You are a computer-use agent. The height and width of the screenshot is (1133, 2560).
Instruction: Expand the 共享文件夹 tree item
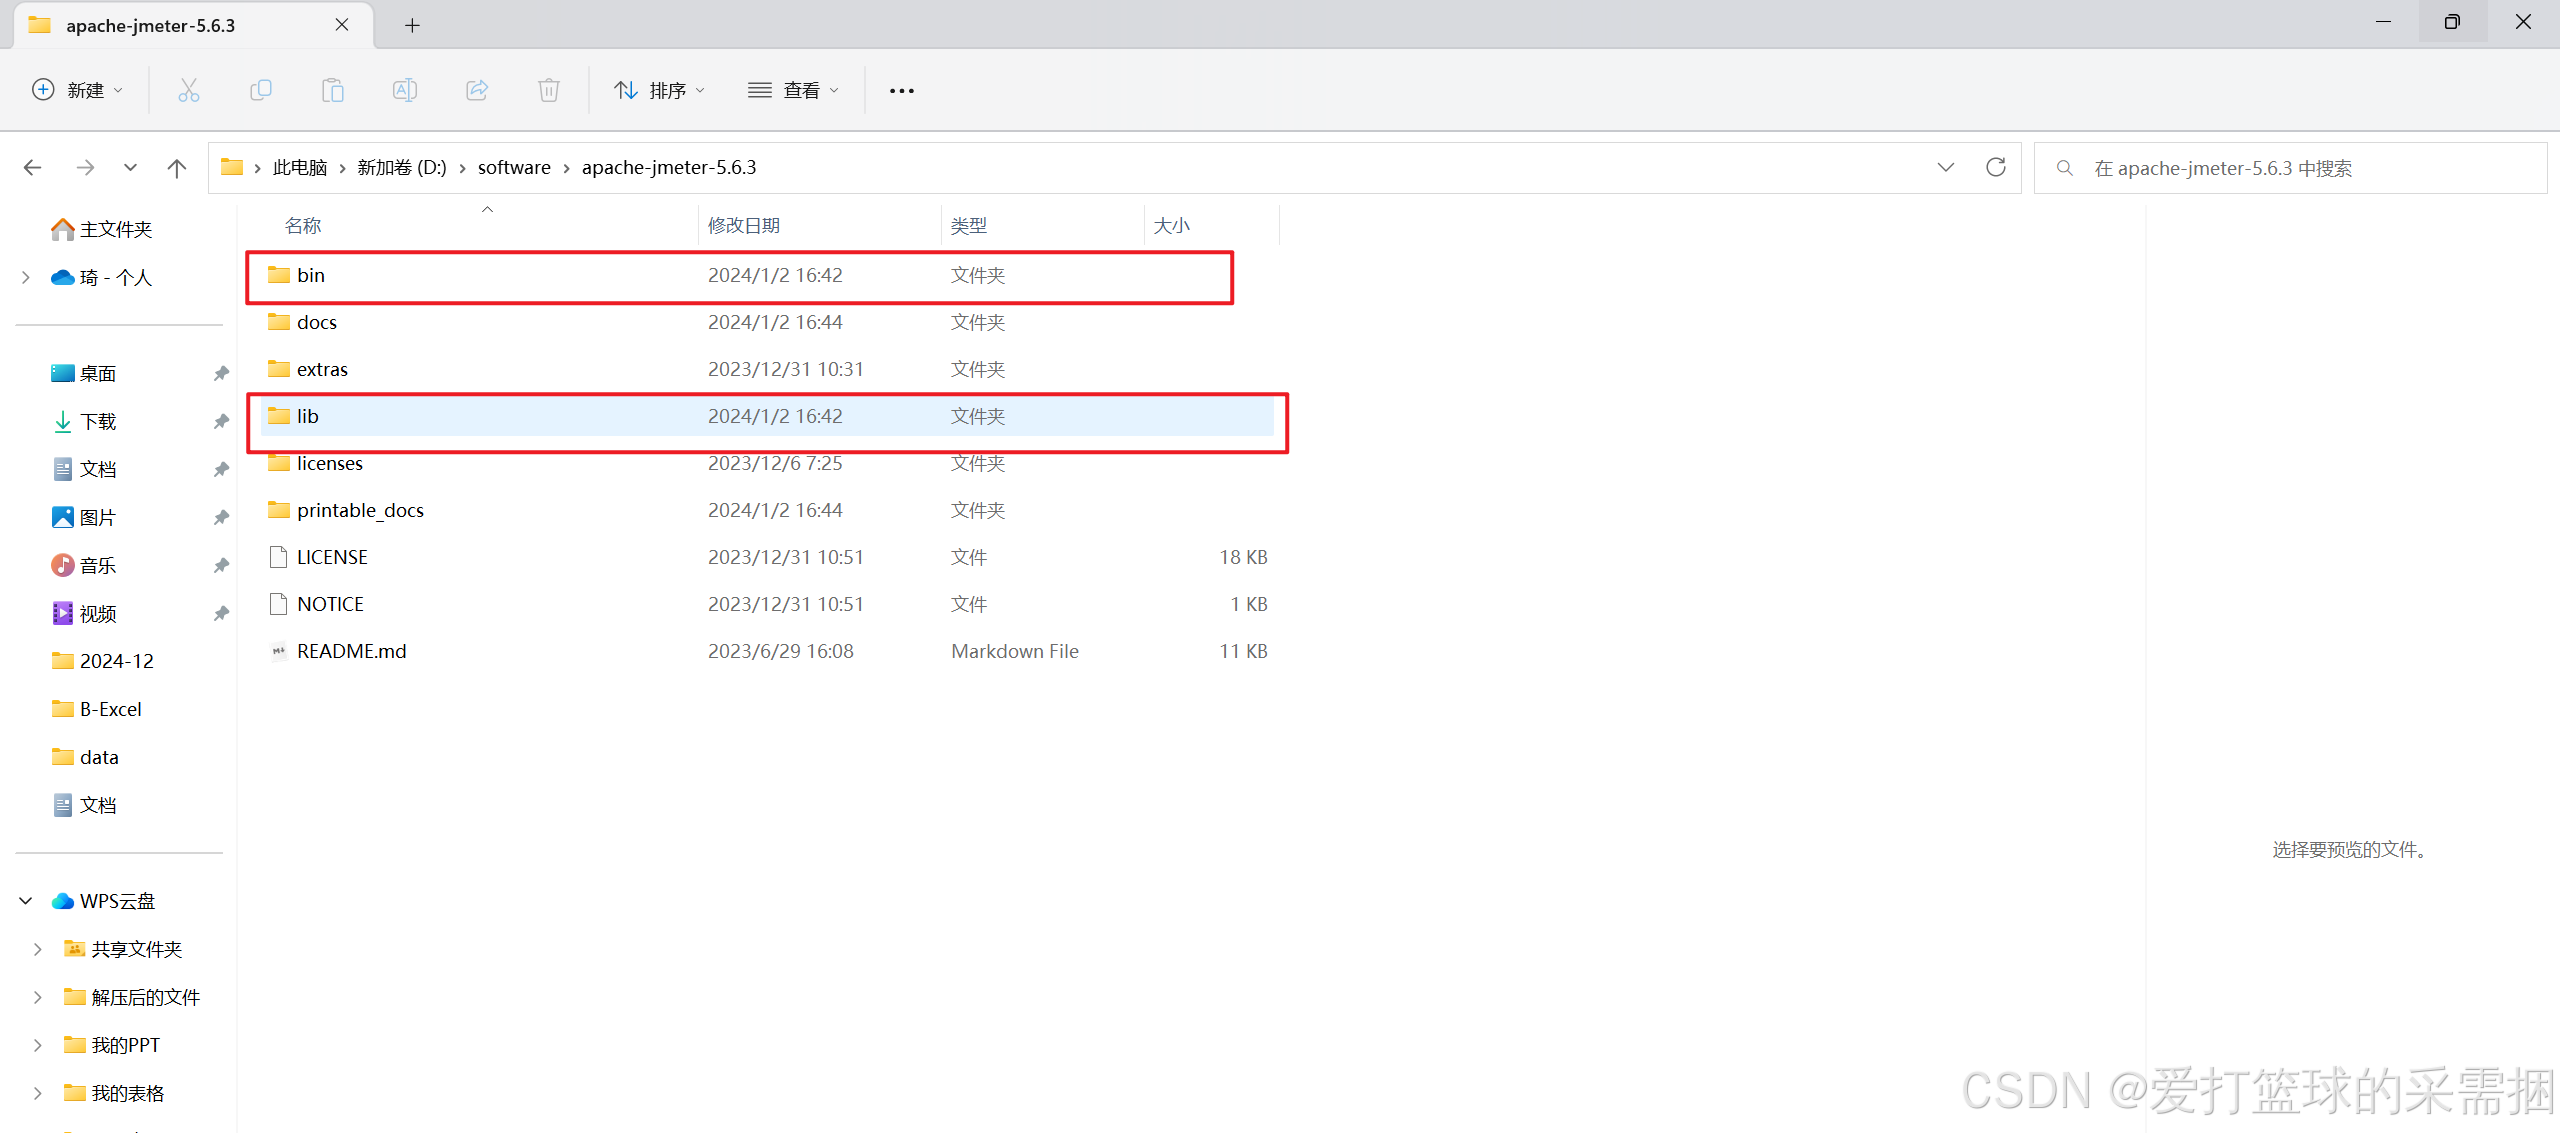[x=38, y=949]
